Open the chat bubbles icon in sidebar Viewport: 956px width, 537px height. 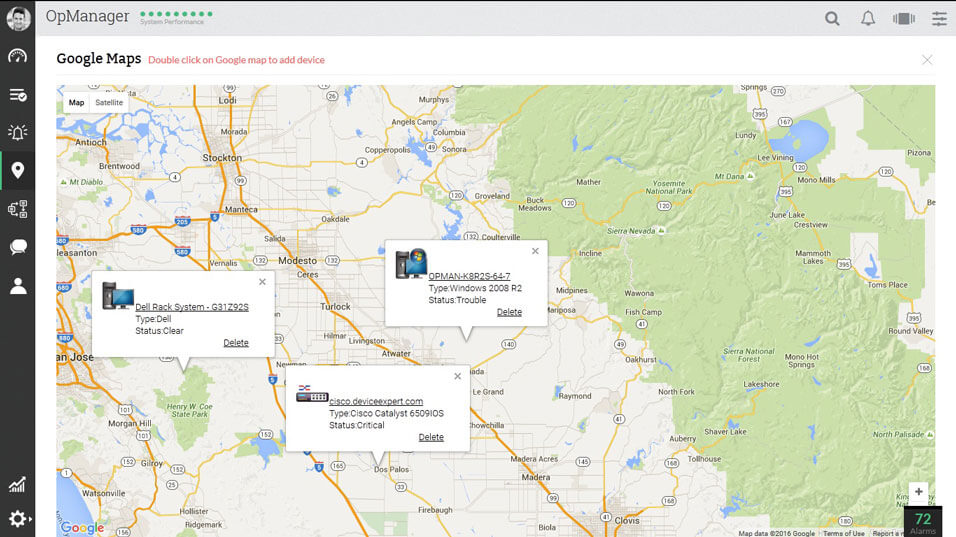17,247
